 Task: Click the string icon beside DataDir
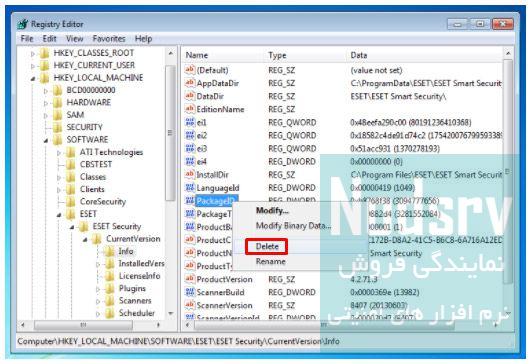pyautogui.click(x=190, y=96)
